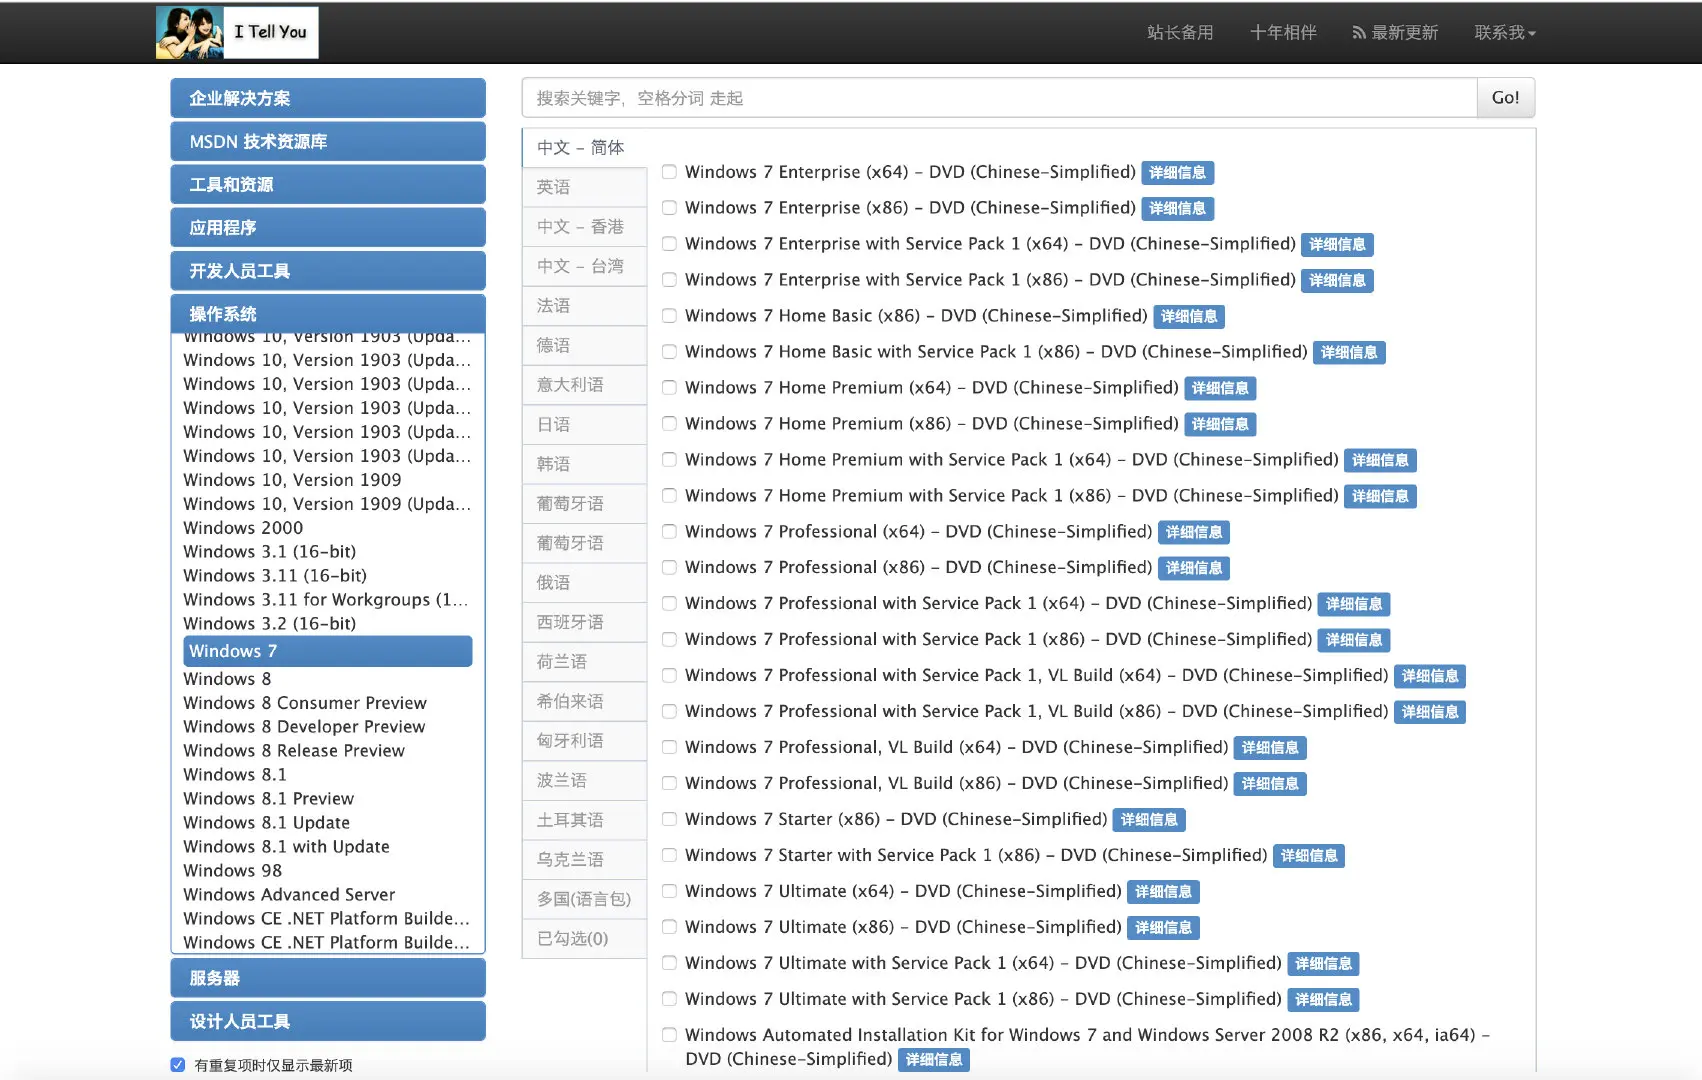The image size is (1702, 1080).
Task: Focus the keyword search field
Action: (999, 98)
